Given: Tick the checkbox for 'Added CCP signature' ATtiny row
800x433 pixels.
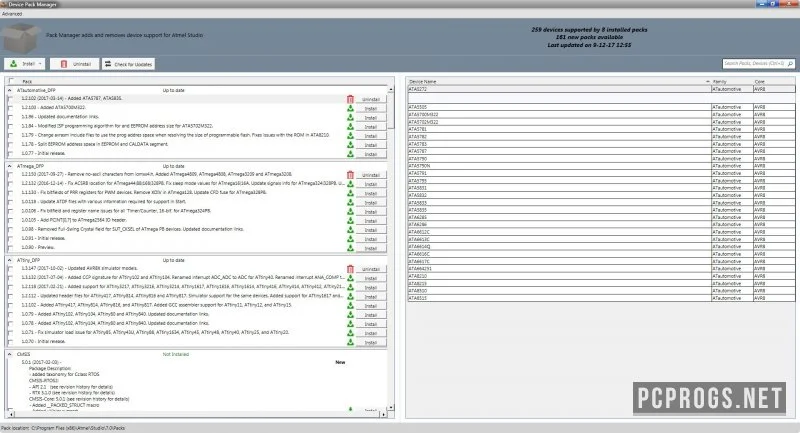Looking at the screenshot, I should (x=10, y=277).
